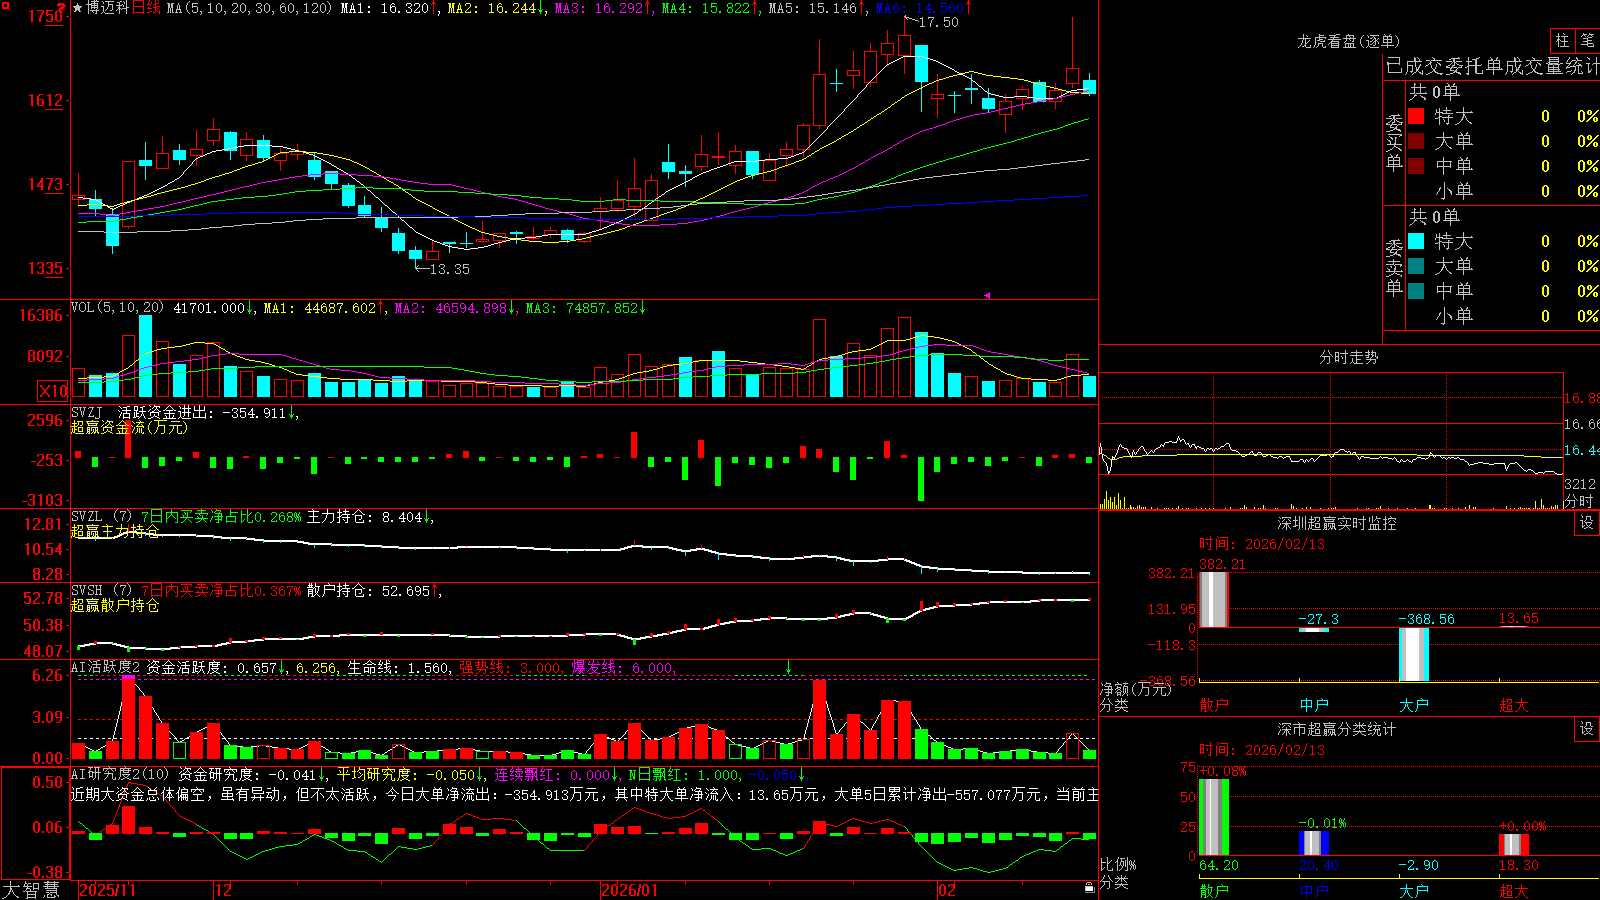Click the 日线 period label

click(146, 8)
